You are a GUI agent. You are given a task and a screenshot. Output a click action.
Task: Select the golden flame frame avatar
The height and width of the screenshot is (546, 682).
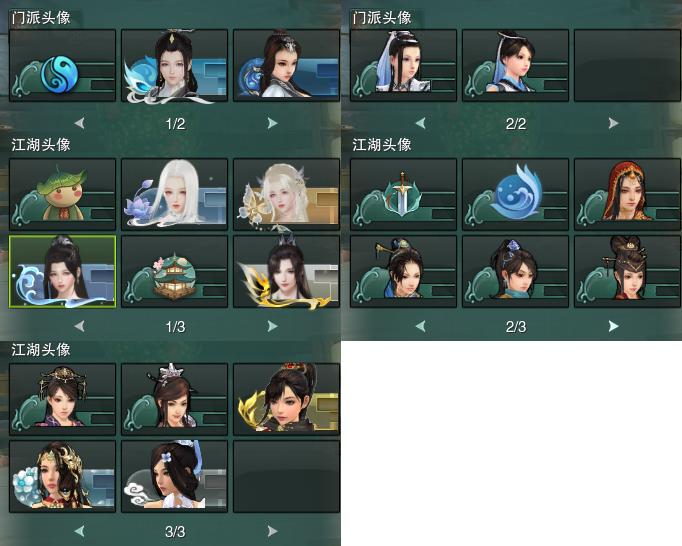[x=287, y=271]
